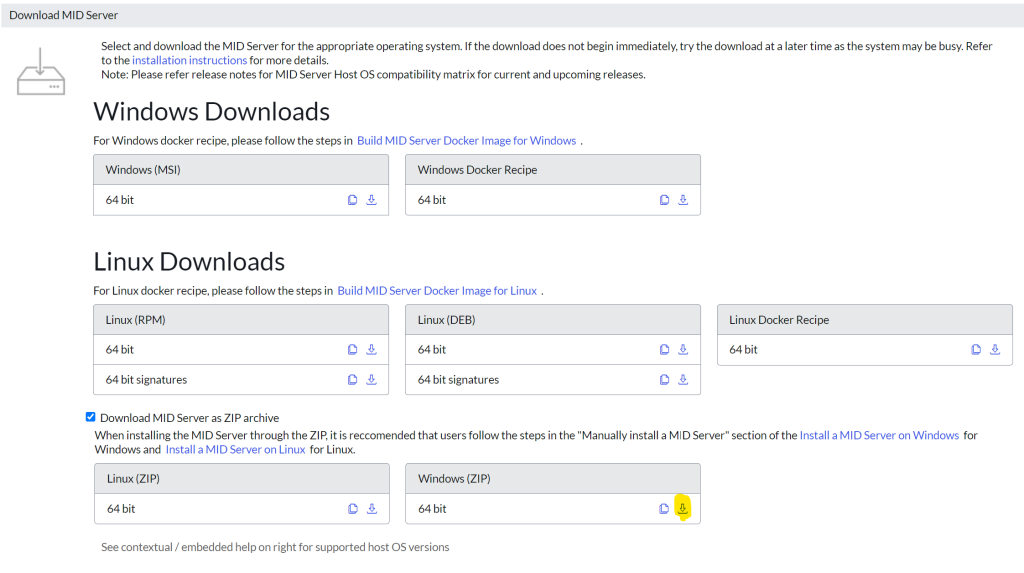Open Build MID Server Docker Image for Windows

[466, 141]
